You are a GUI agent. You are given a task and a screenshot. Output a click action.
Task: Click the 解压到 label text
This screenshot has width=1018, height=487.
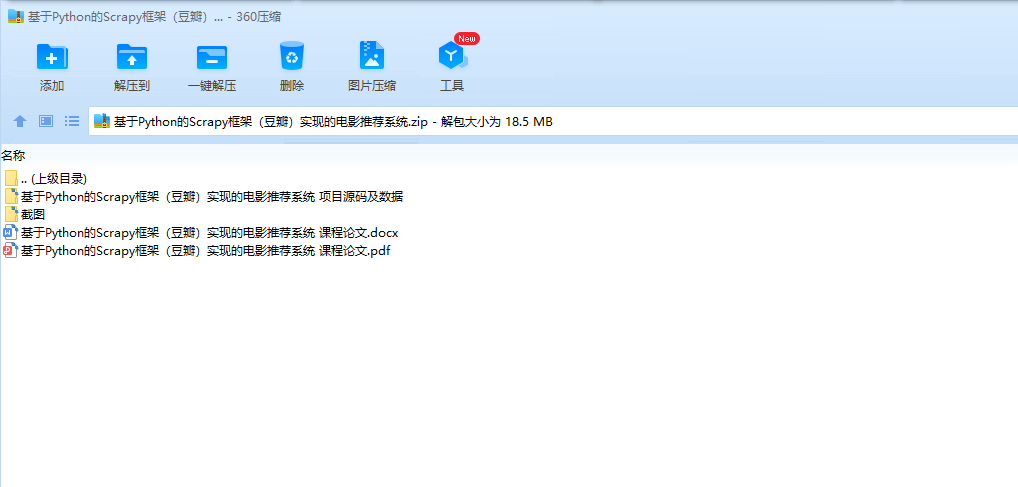point(132,86)
